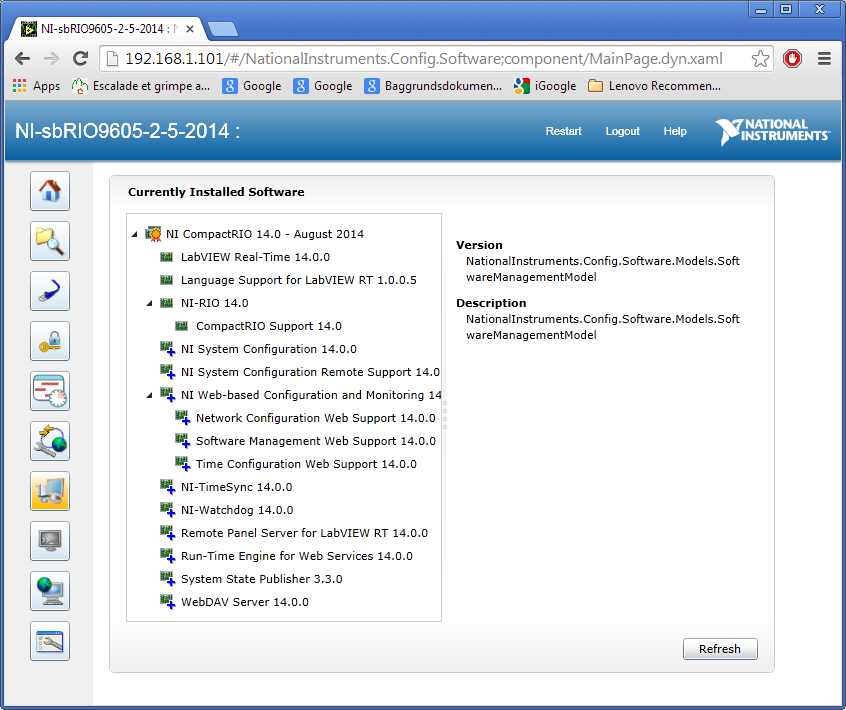Maximize the browser window
The image size is (846, 710).
786,9
